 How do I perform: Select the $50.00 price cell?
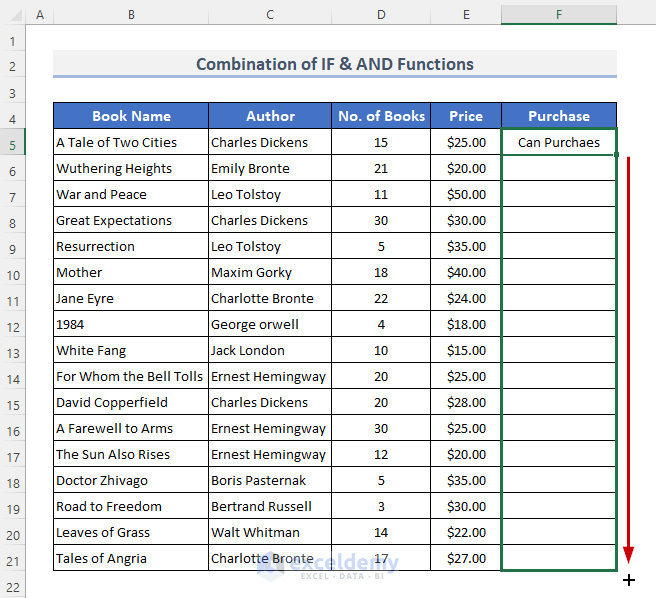click(x=466, y=194)
